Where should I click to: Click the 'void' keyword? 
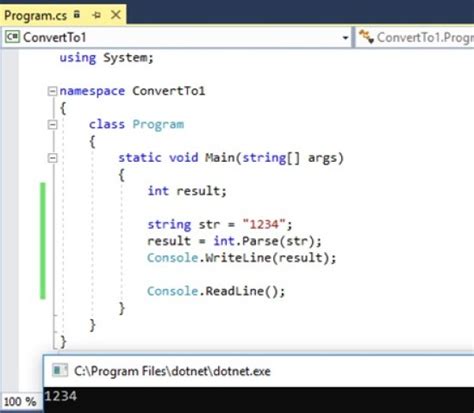coord(184,158)
